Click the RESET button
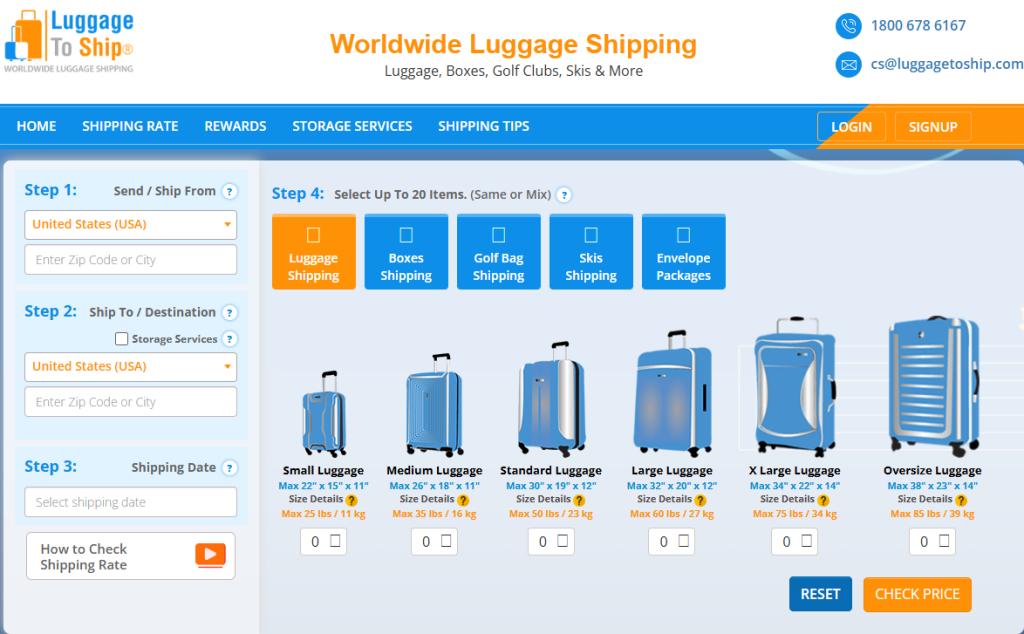 820,594
